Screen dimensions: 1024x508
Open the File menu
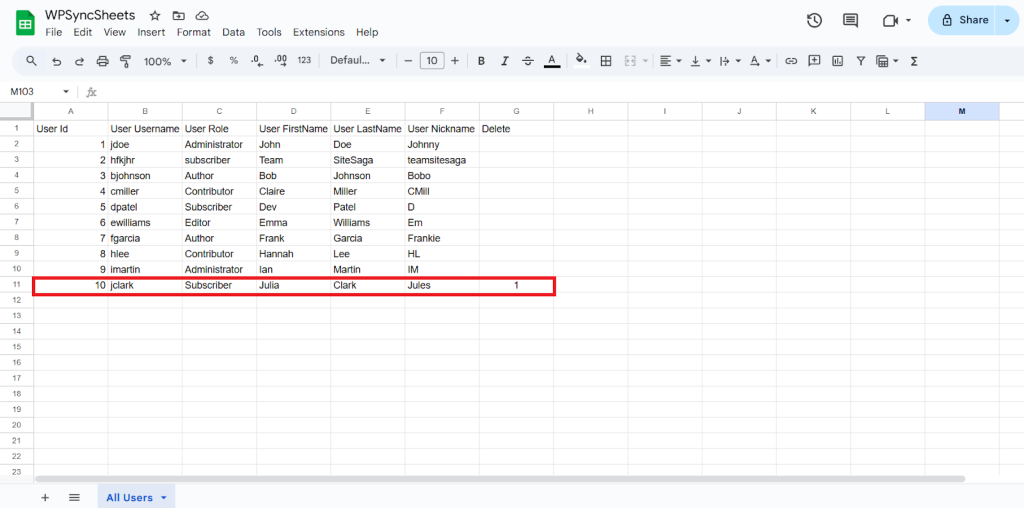(54, 32)
